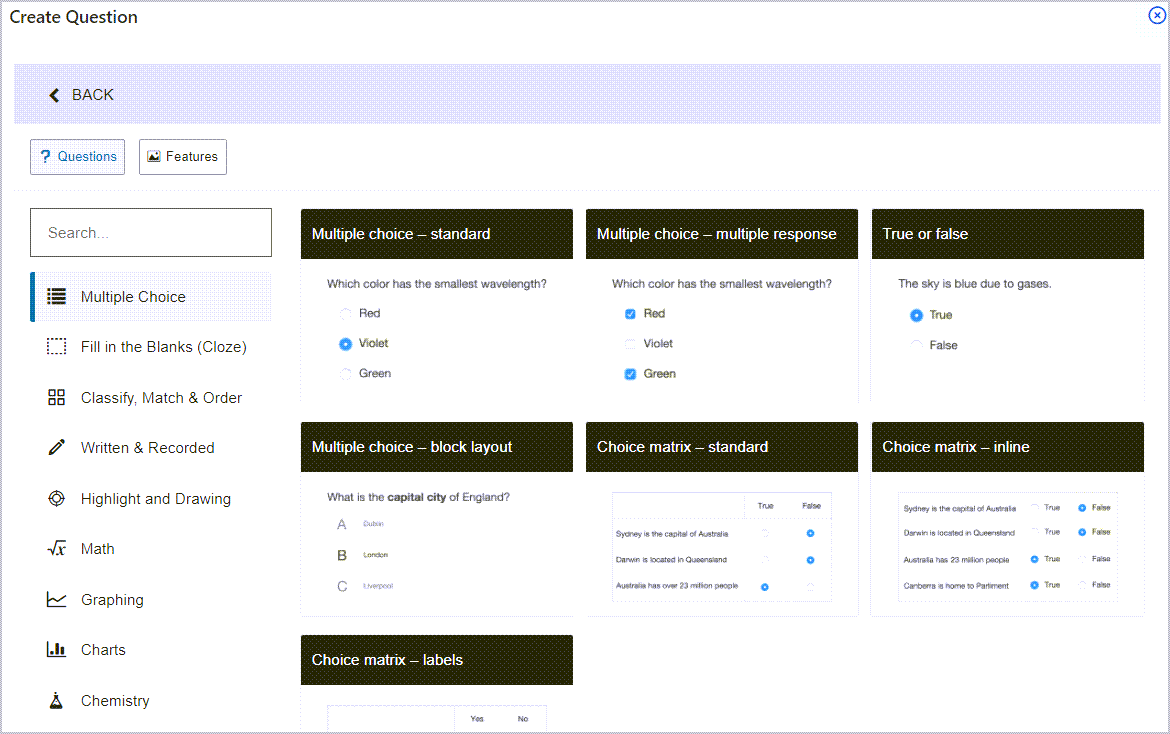The height and width of the screenshot is (734, 1170).
Task: Switch to the Features tab
Action: 183,157
